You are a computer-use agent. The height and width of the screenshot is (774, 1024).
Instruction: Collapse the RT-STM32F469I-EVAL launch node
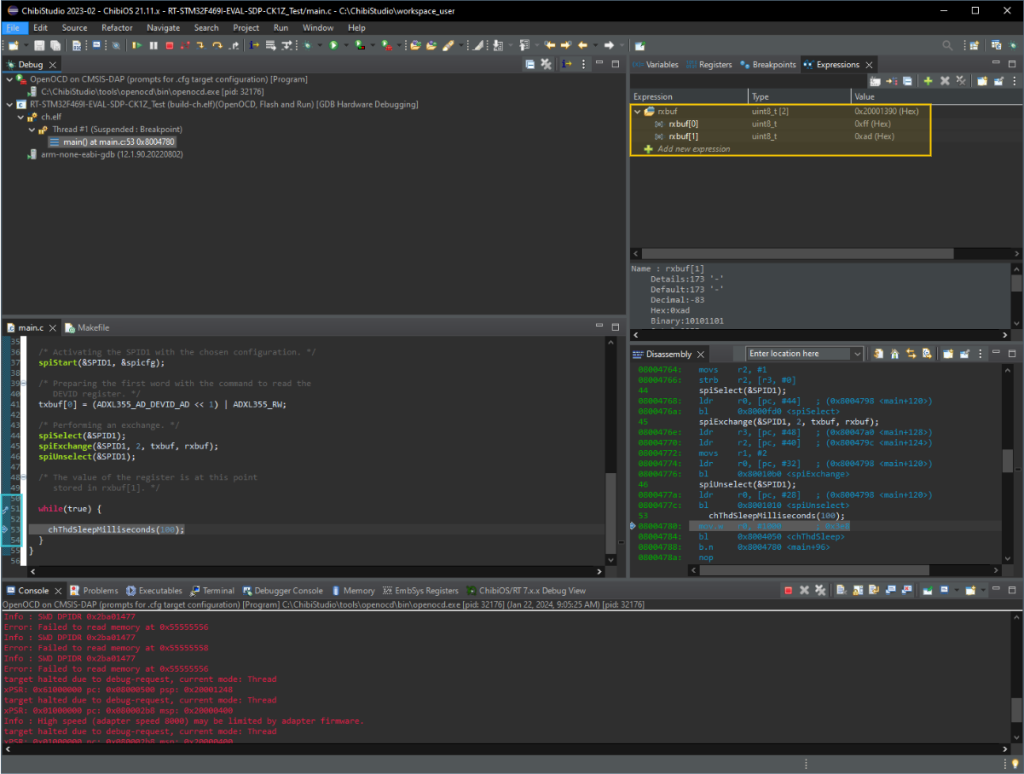click(9, 105)
